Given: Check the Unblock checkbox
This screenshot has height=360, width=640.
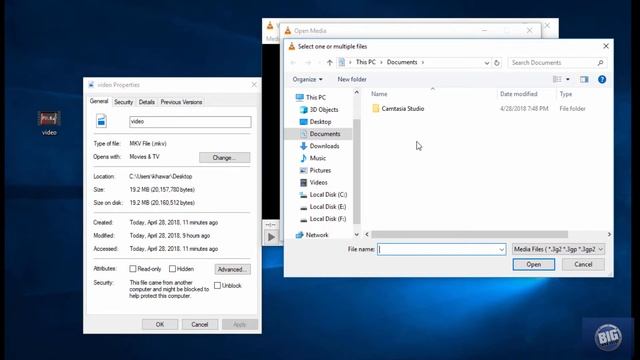Looking at the screenshot, I should pyautogui.click(x=218, y=285).
